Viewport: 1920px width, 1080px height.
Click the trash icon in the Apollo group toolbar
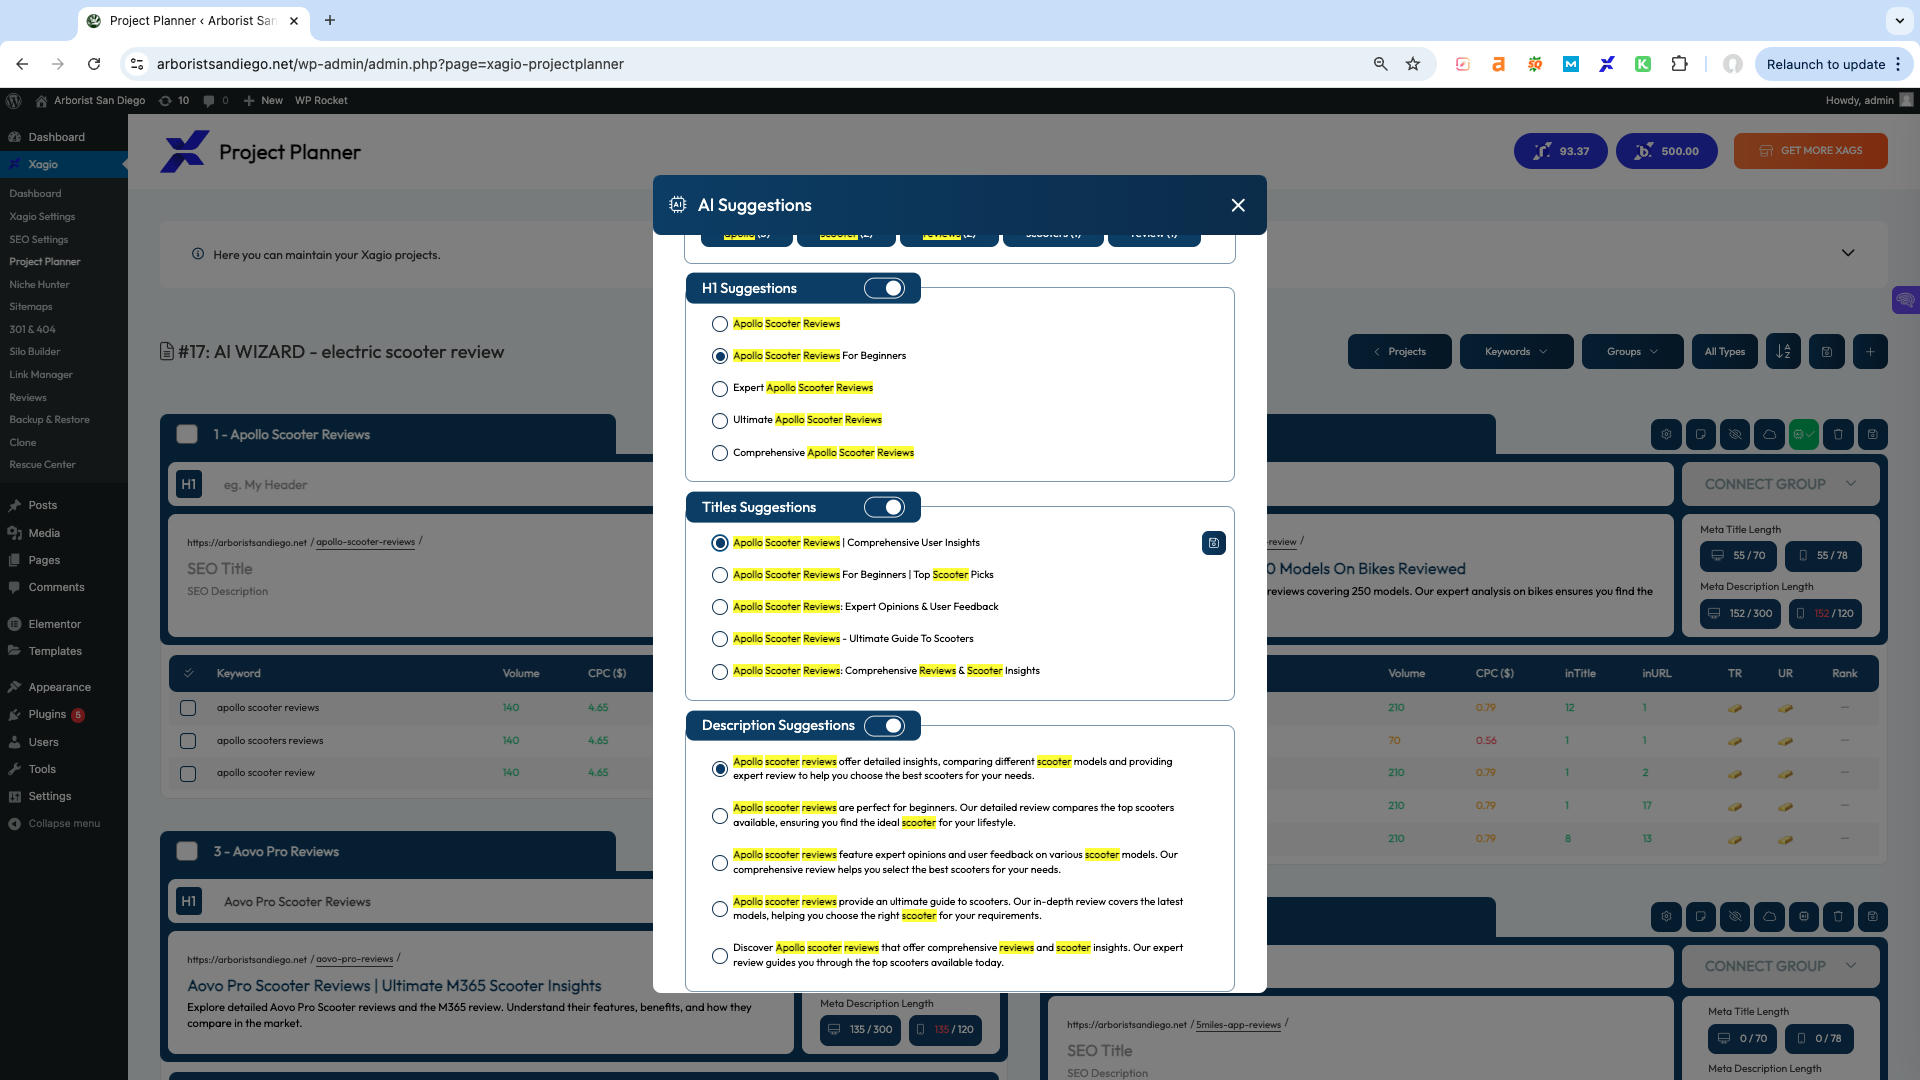[1838, 434]
